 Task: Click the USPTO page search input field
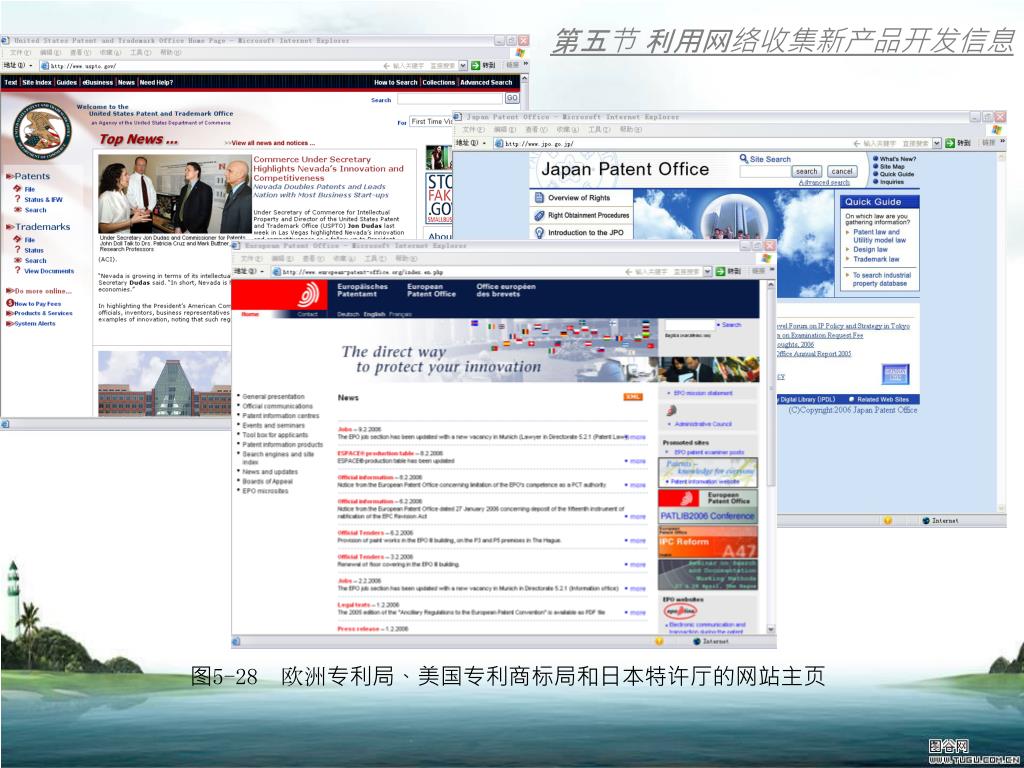449,99
